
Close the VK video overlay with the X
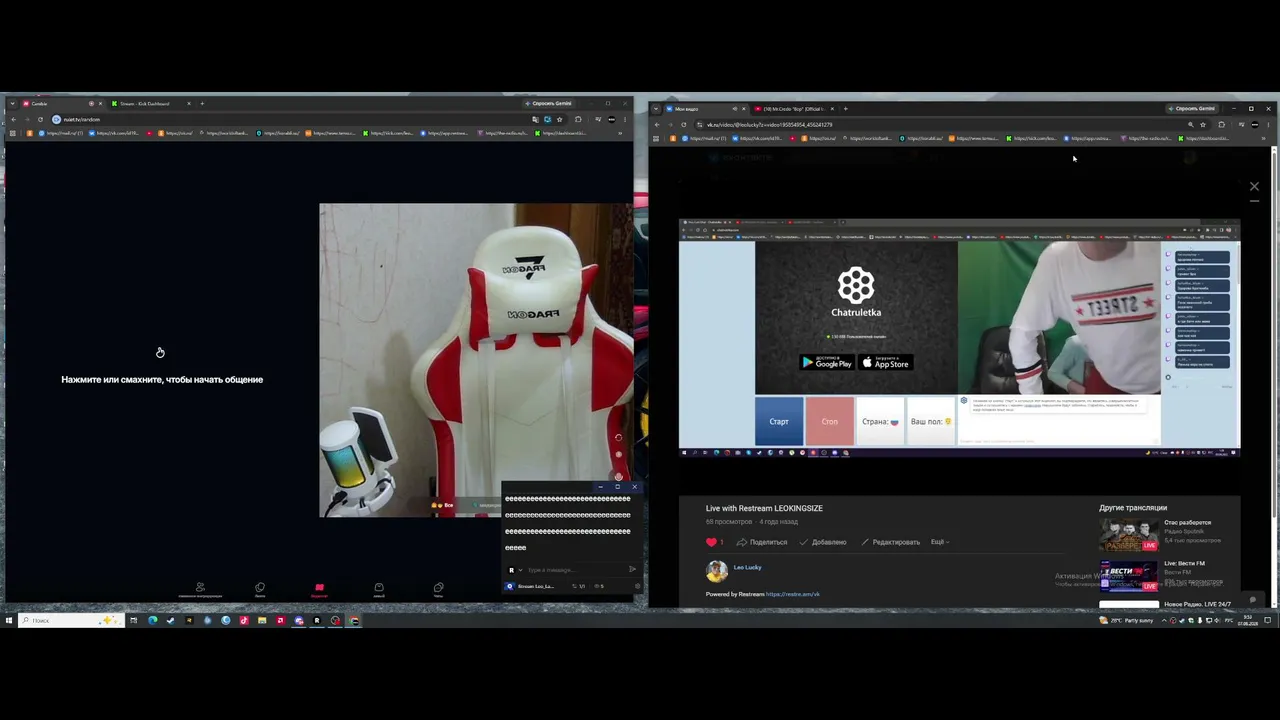[1254, 186]
